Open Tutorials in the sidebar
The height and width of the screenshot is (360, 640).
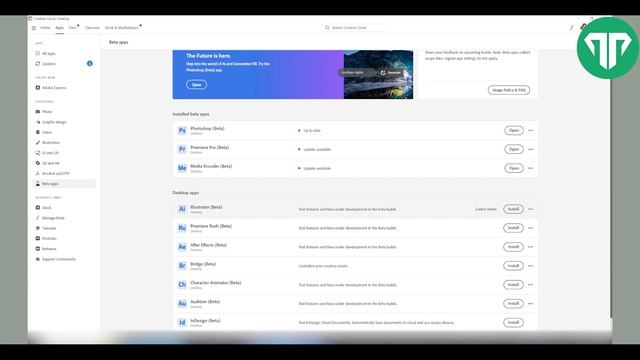(x=46, y=228)
